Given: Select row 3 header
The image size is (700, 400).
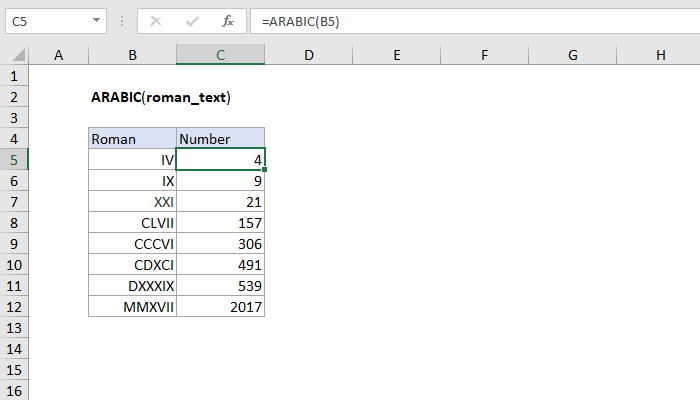Looking at the screenshot, I should click(x=14, y=118).
